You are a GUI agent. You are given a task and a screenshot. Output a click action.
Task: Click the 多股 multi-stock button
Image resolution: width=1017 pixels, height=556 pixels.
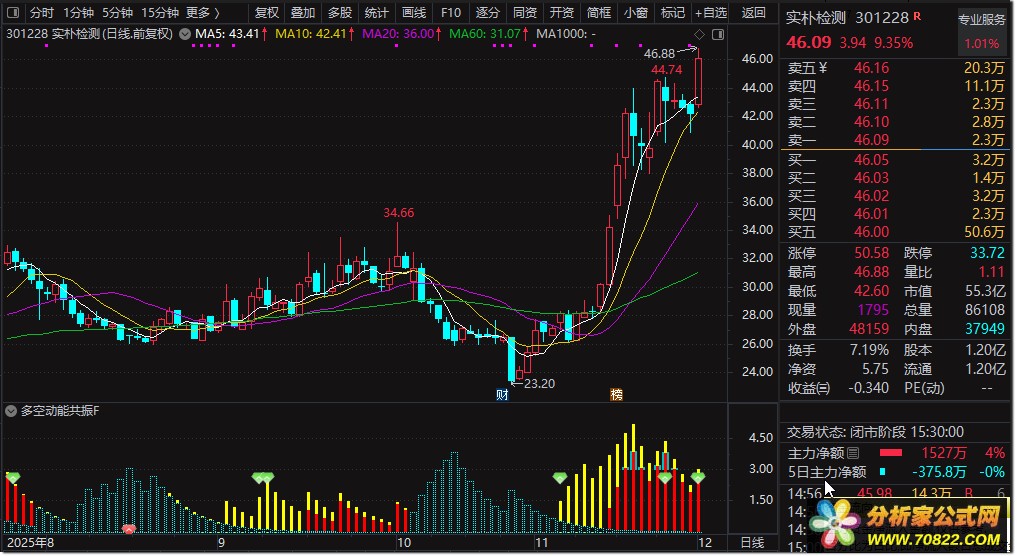[340, 12]
